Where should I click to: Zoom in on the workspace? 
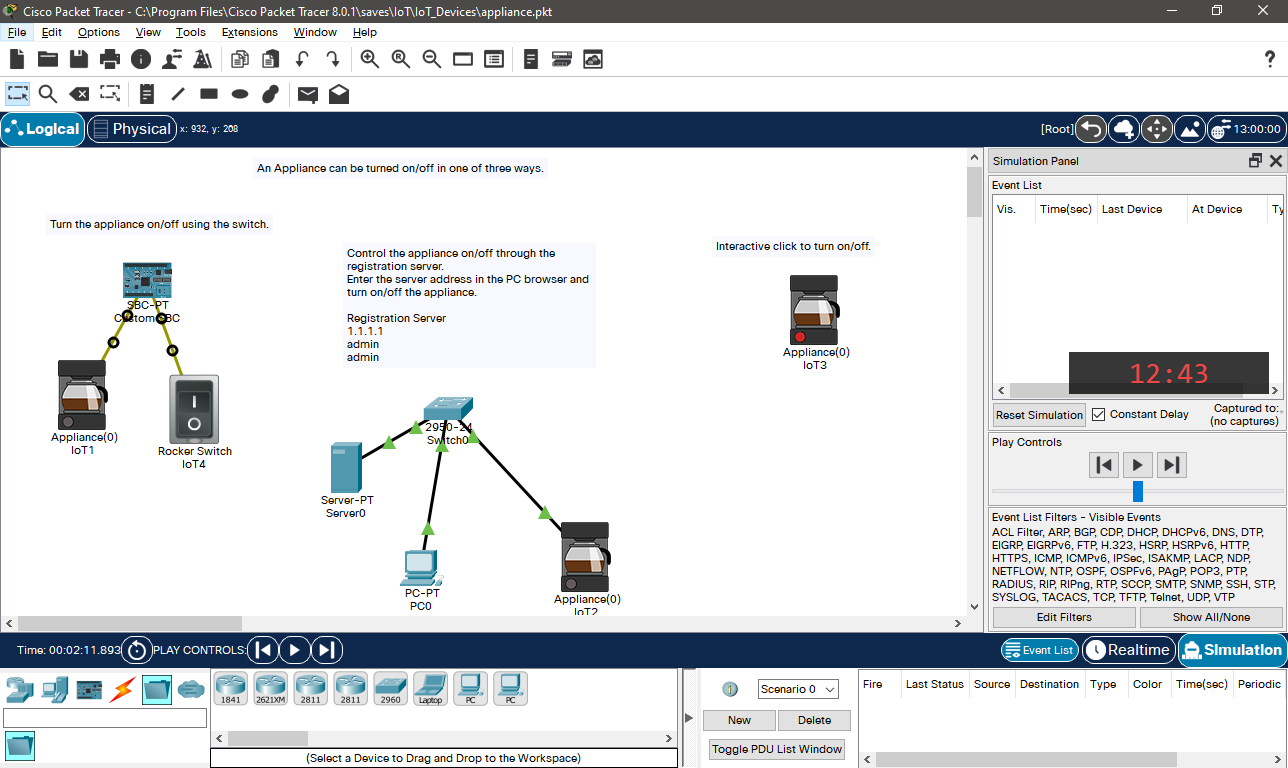(x=370, y=59)
